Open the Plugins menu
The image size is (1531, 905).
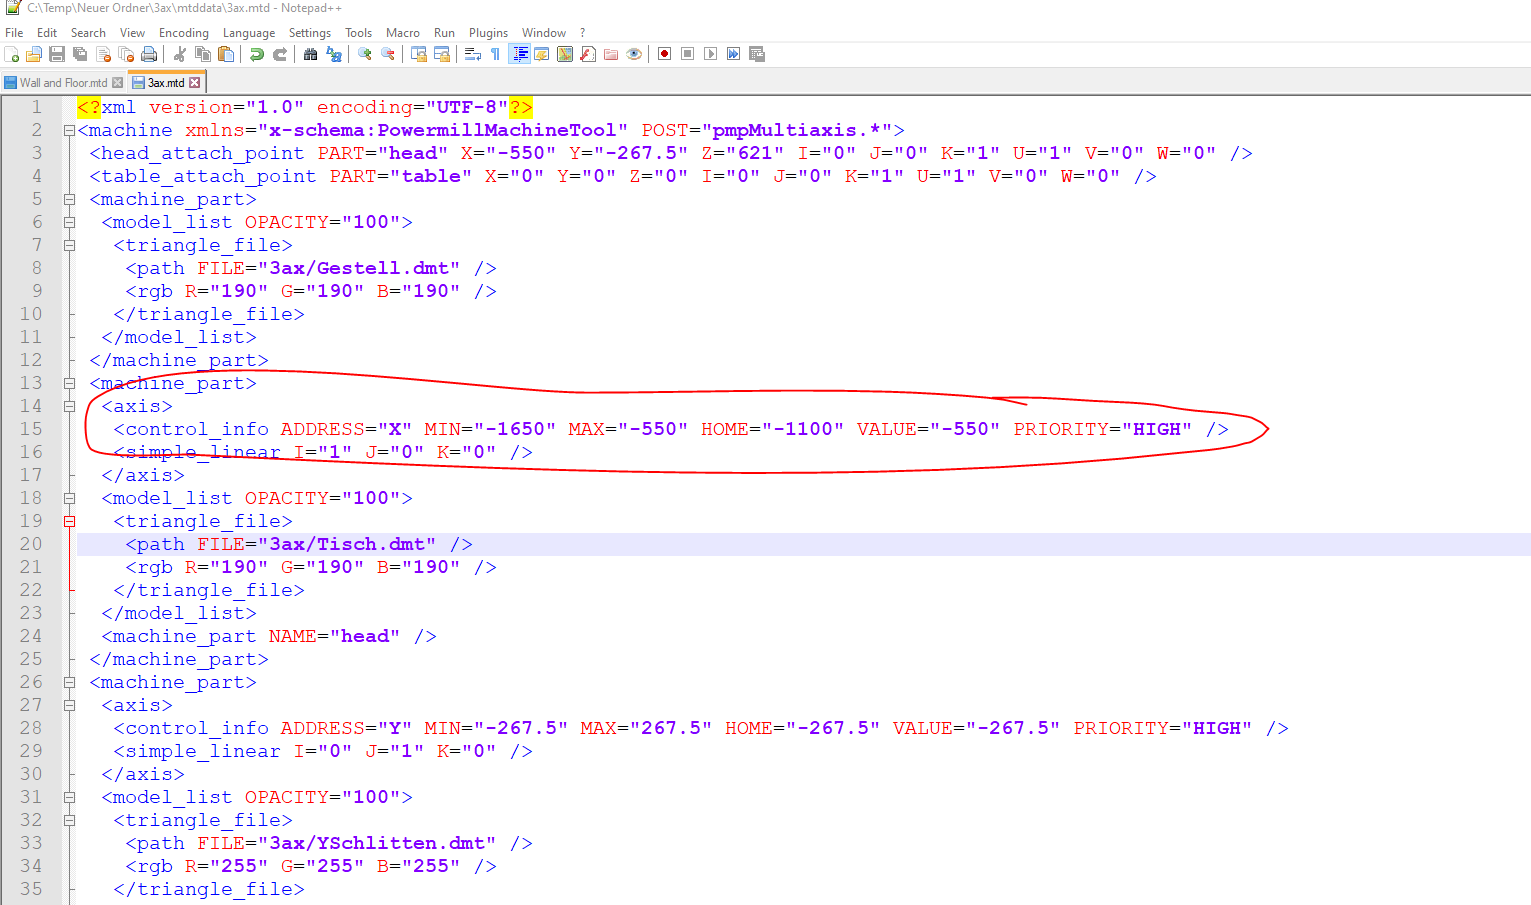pos(488,33)
